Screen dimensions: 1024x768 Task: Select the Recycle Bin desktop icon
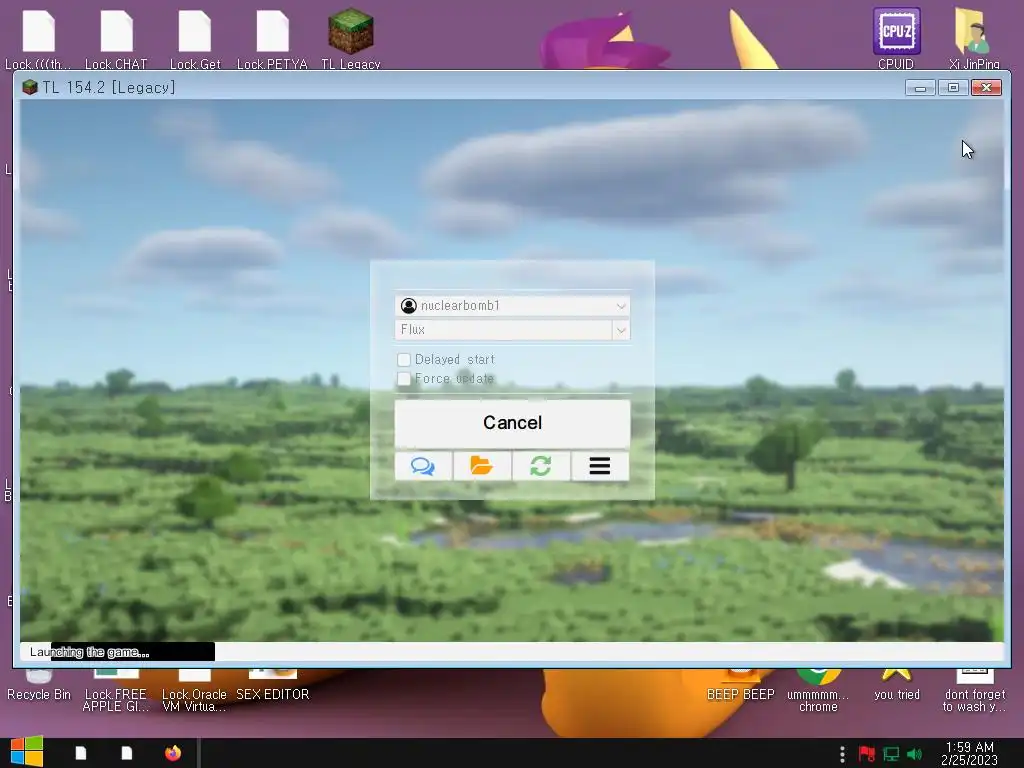(39, 687)
